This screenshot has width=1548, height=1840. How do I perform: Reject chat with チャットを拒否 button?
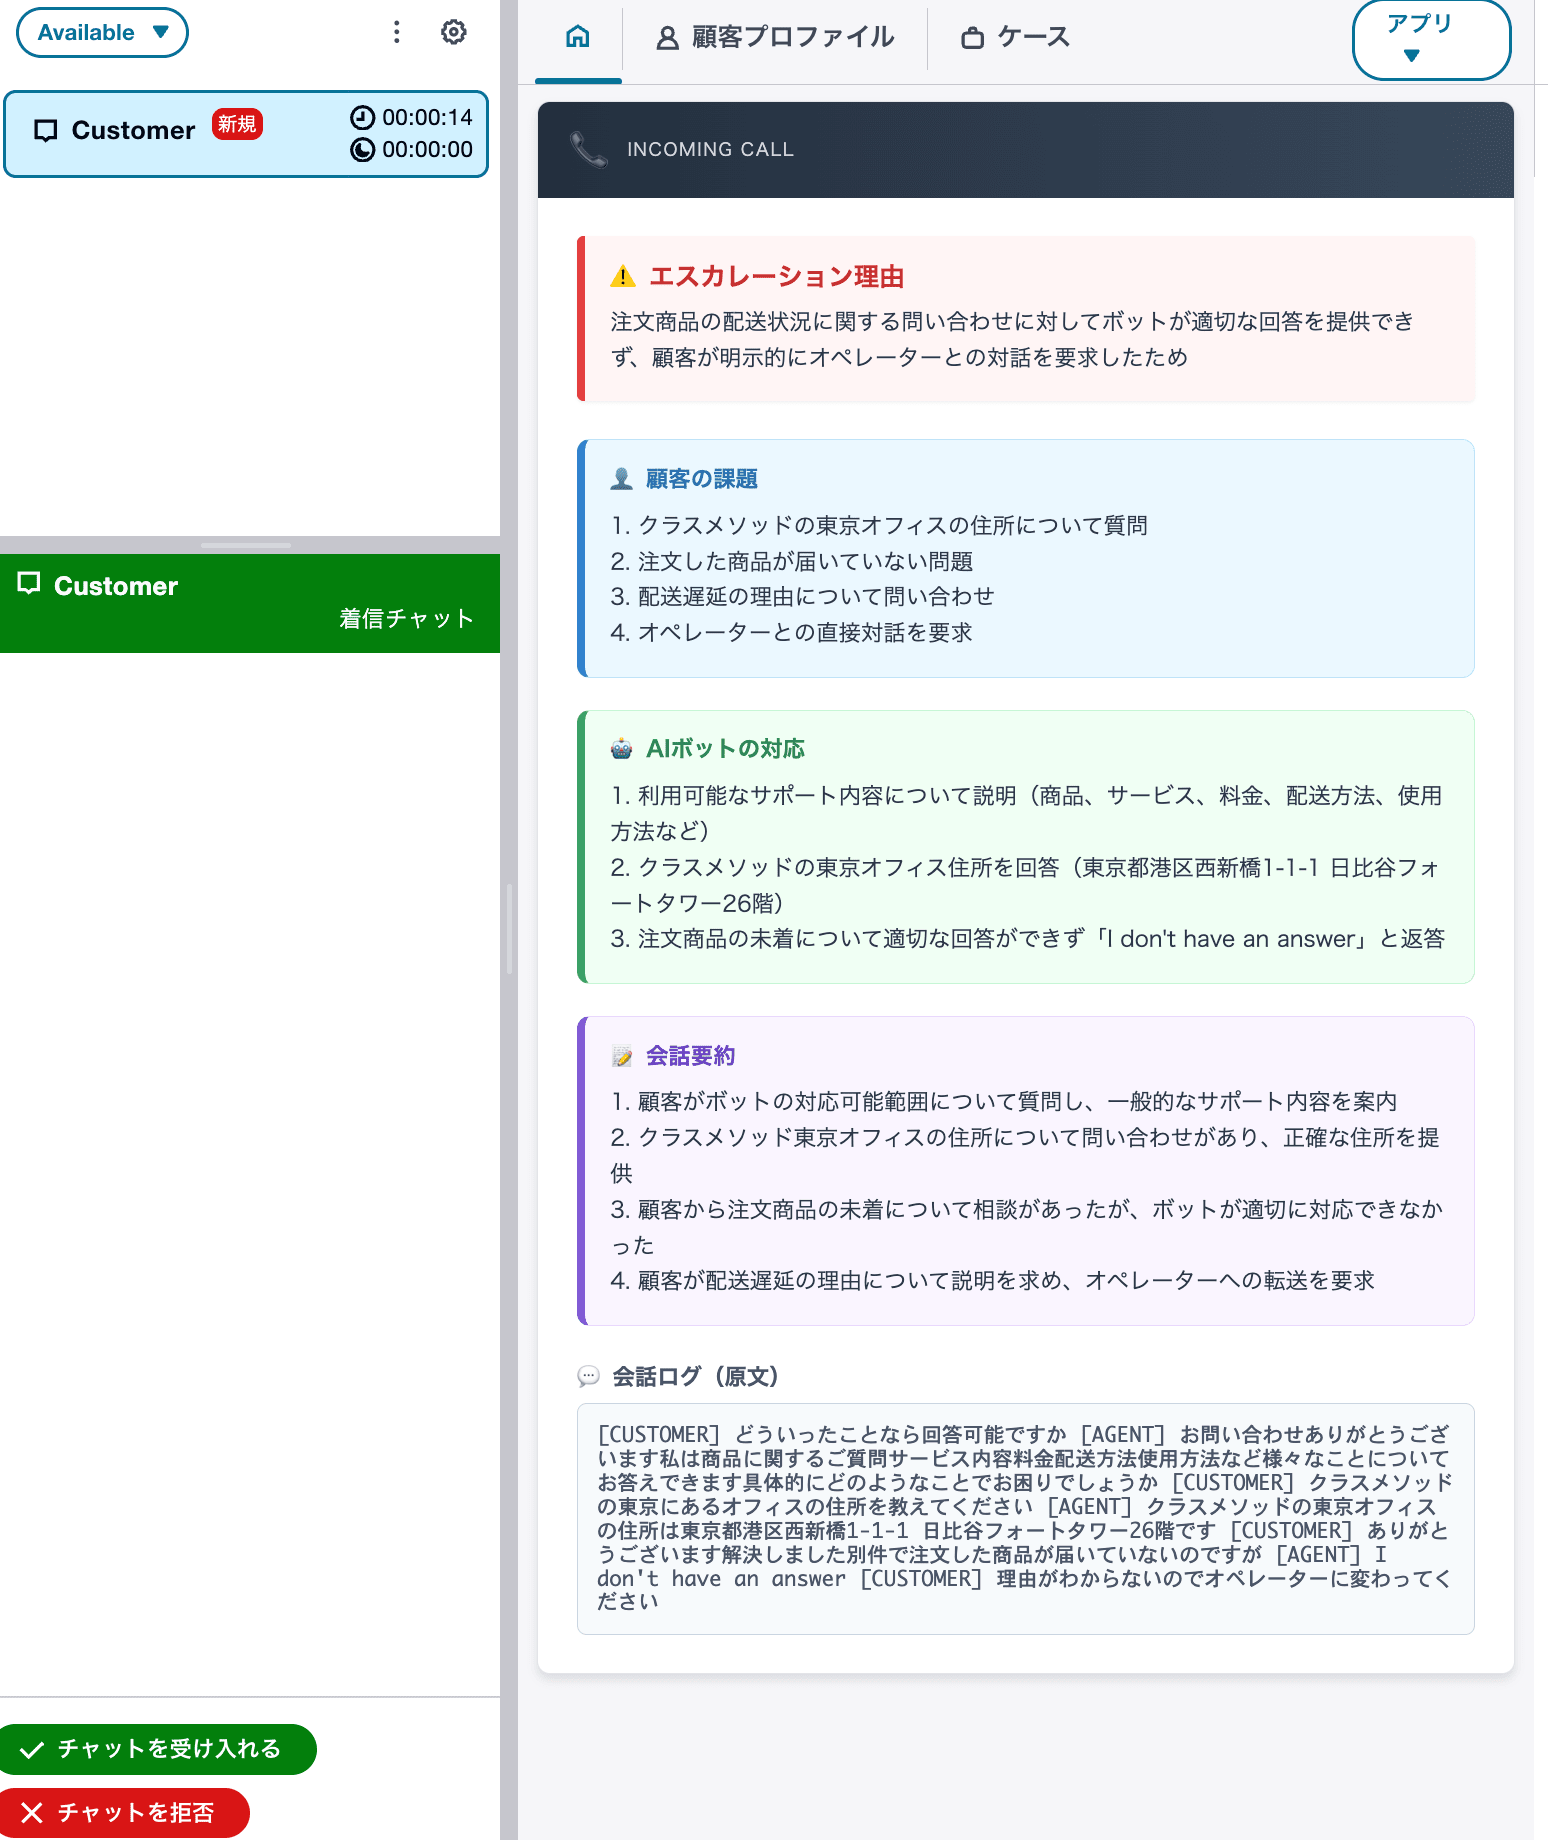(123, 1813)
